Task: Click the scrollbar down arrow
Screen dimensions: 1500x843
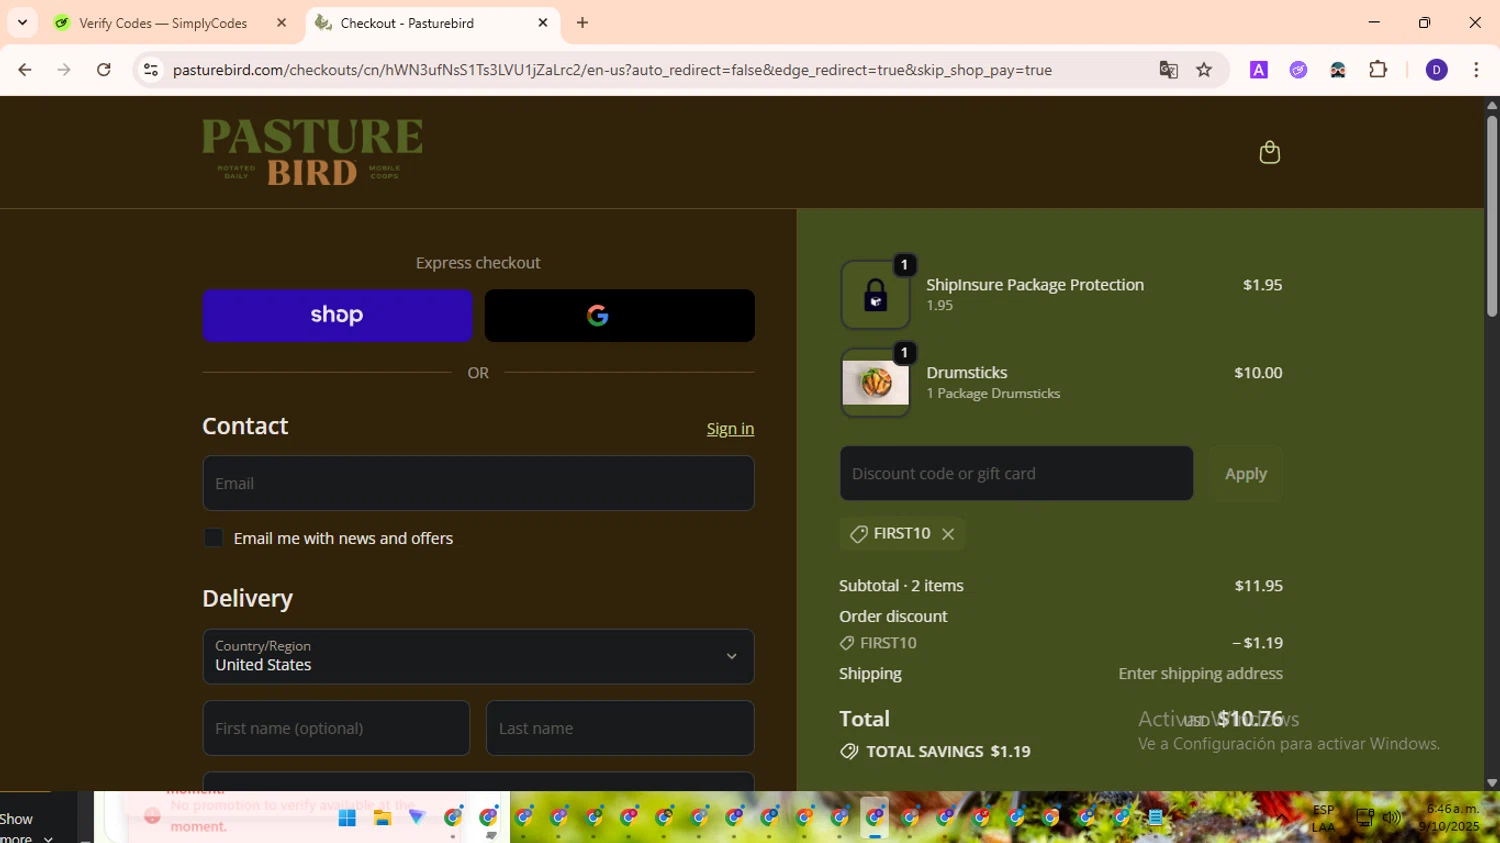Action: tap(1492, 783)
